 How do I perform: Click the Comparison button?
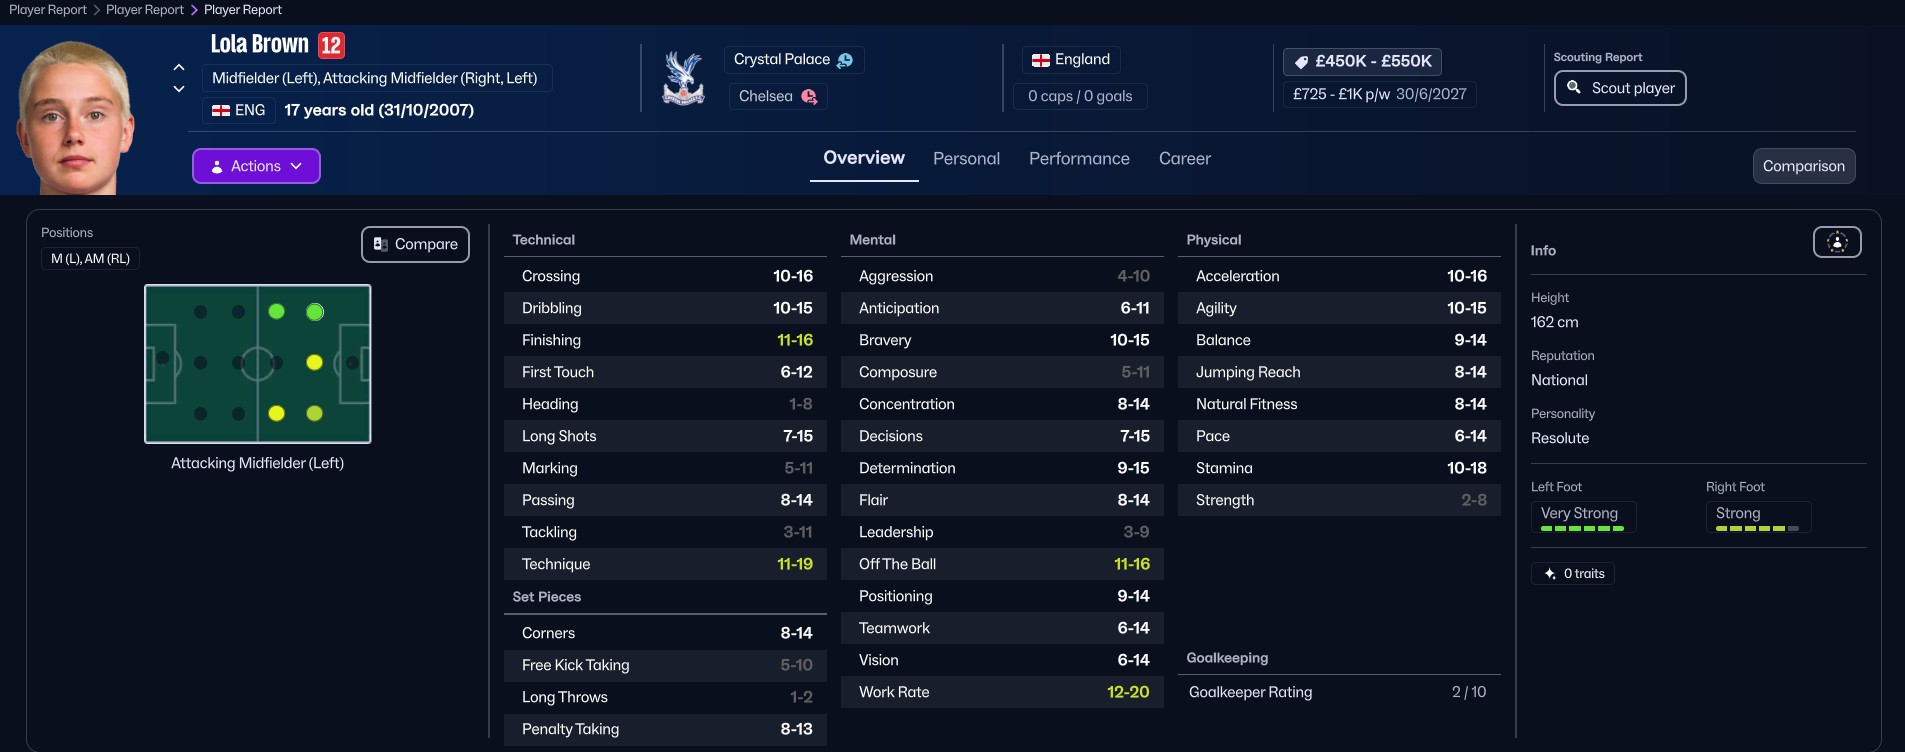[x=1803, y=166]
